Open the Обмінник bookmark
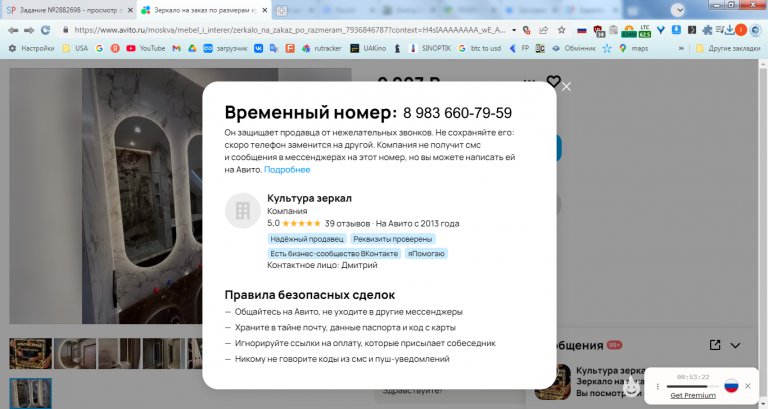768x409 pixels. (x=574, y=48)
